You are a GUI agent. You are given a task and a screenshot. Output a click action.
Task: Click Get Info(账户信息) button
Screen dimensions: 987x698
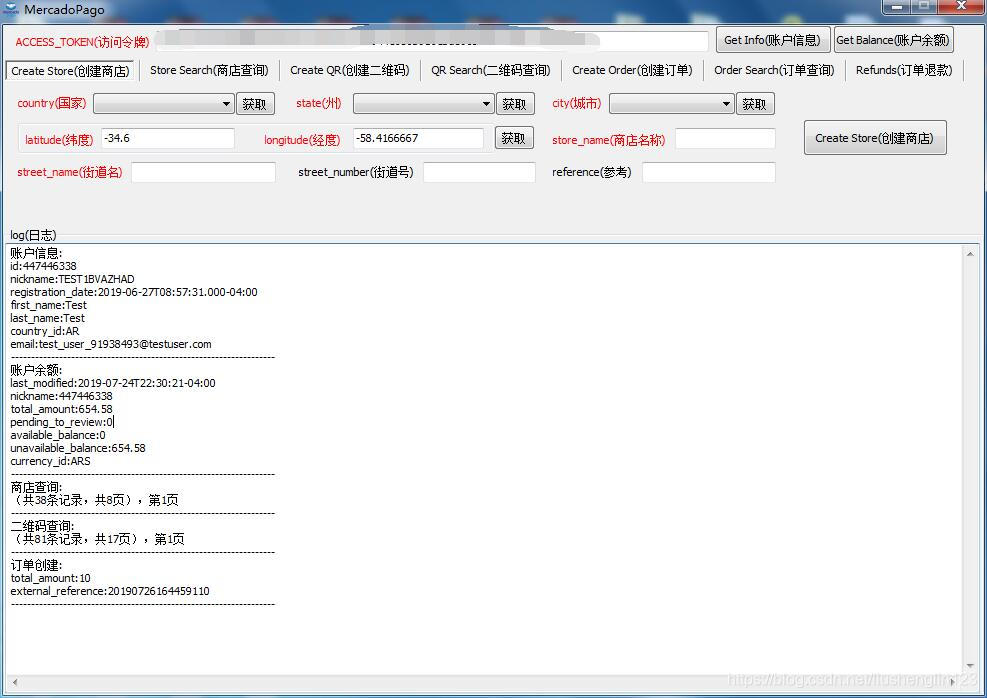tap(773, 40)
